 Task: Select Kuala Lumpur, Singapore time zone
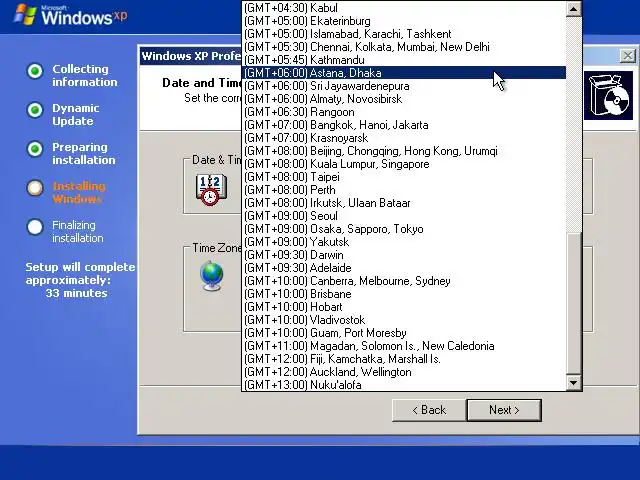click(404, 164)
